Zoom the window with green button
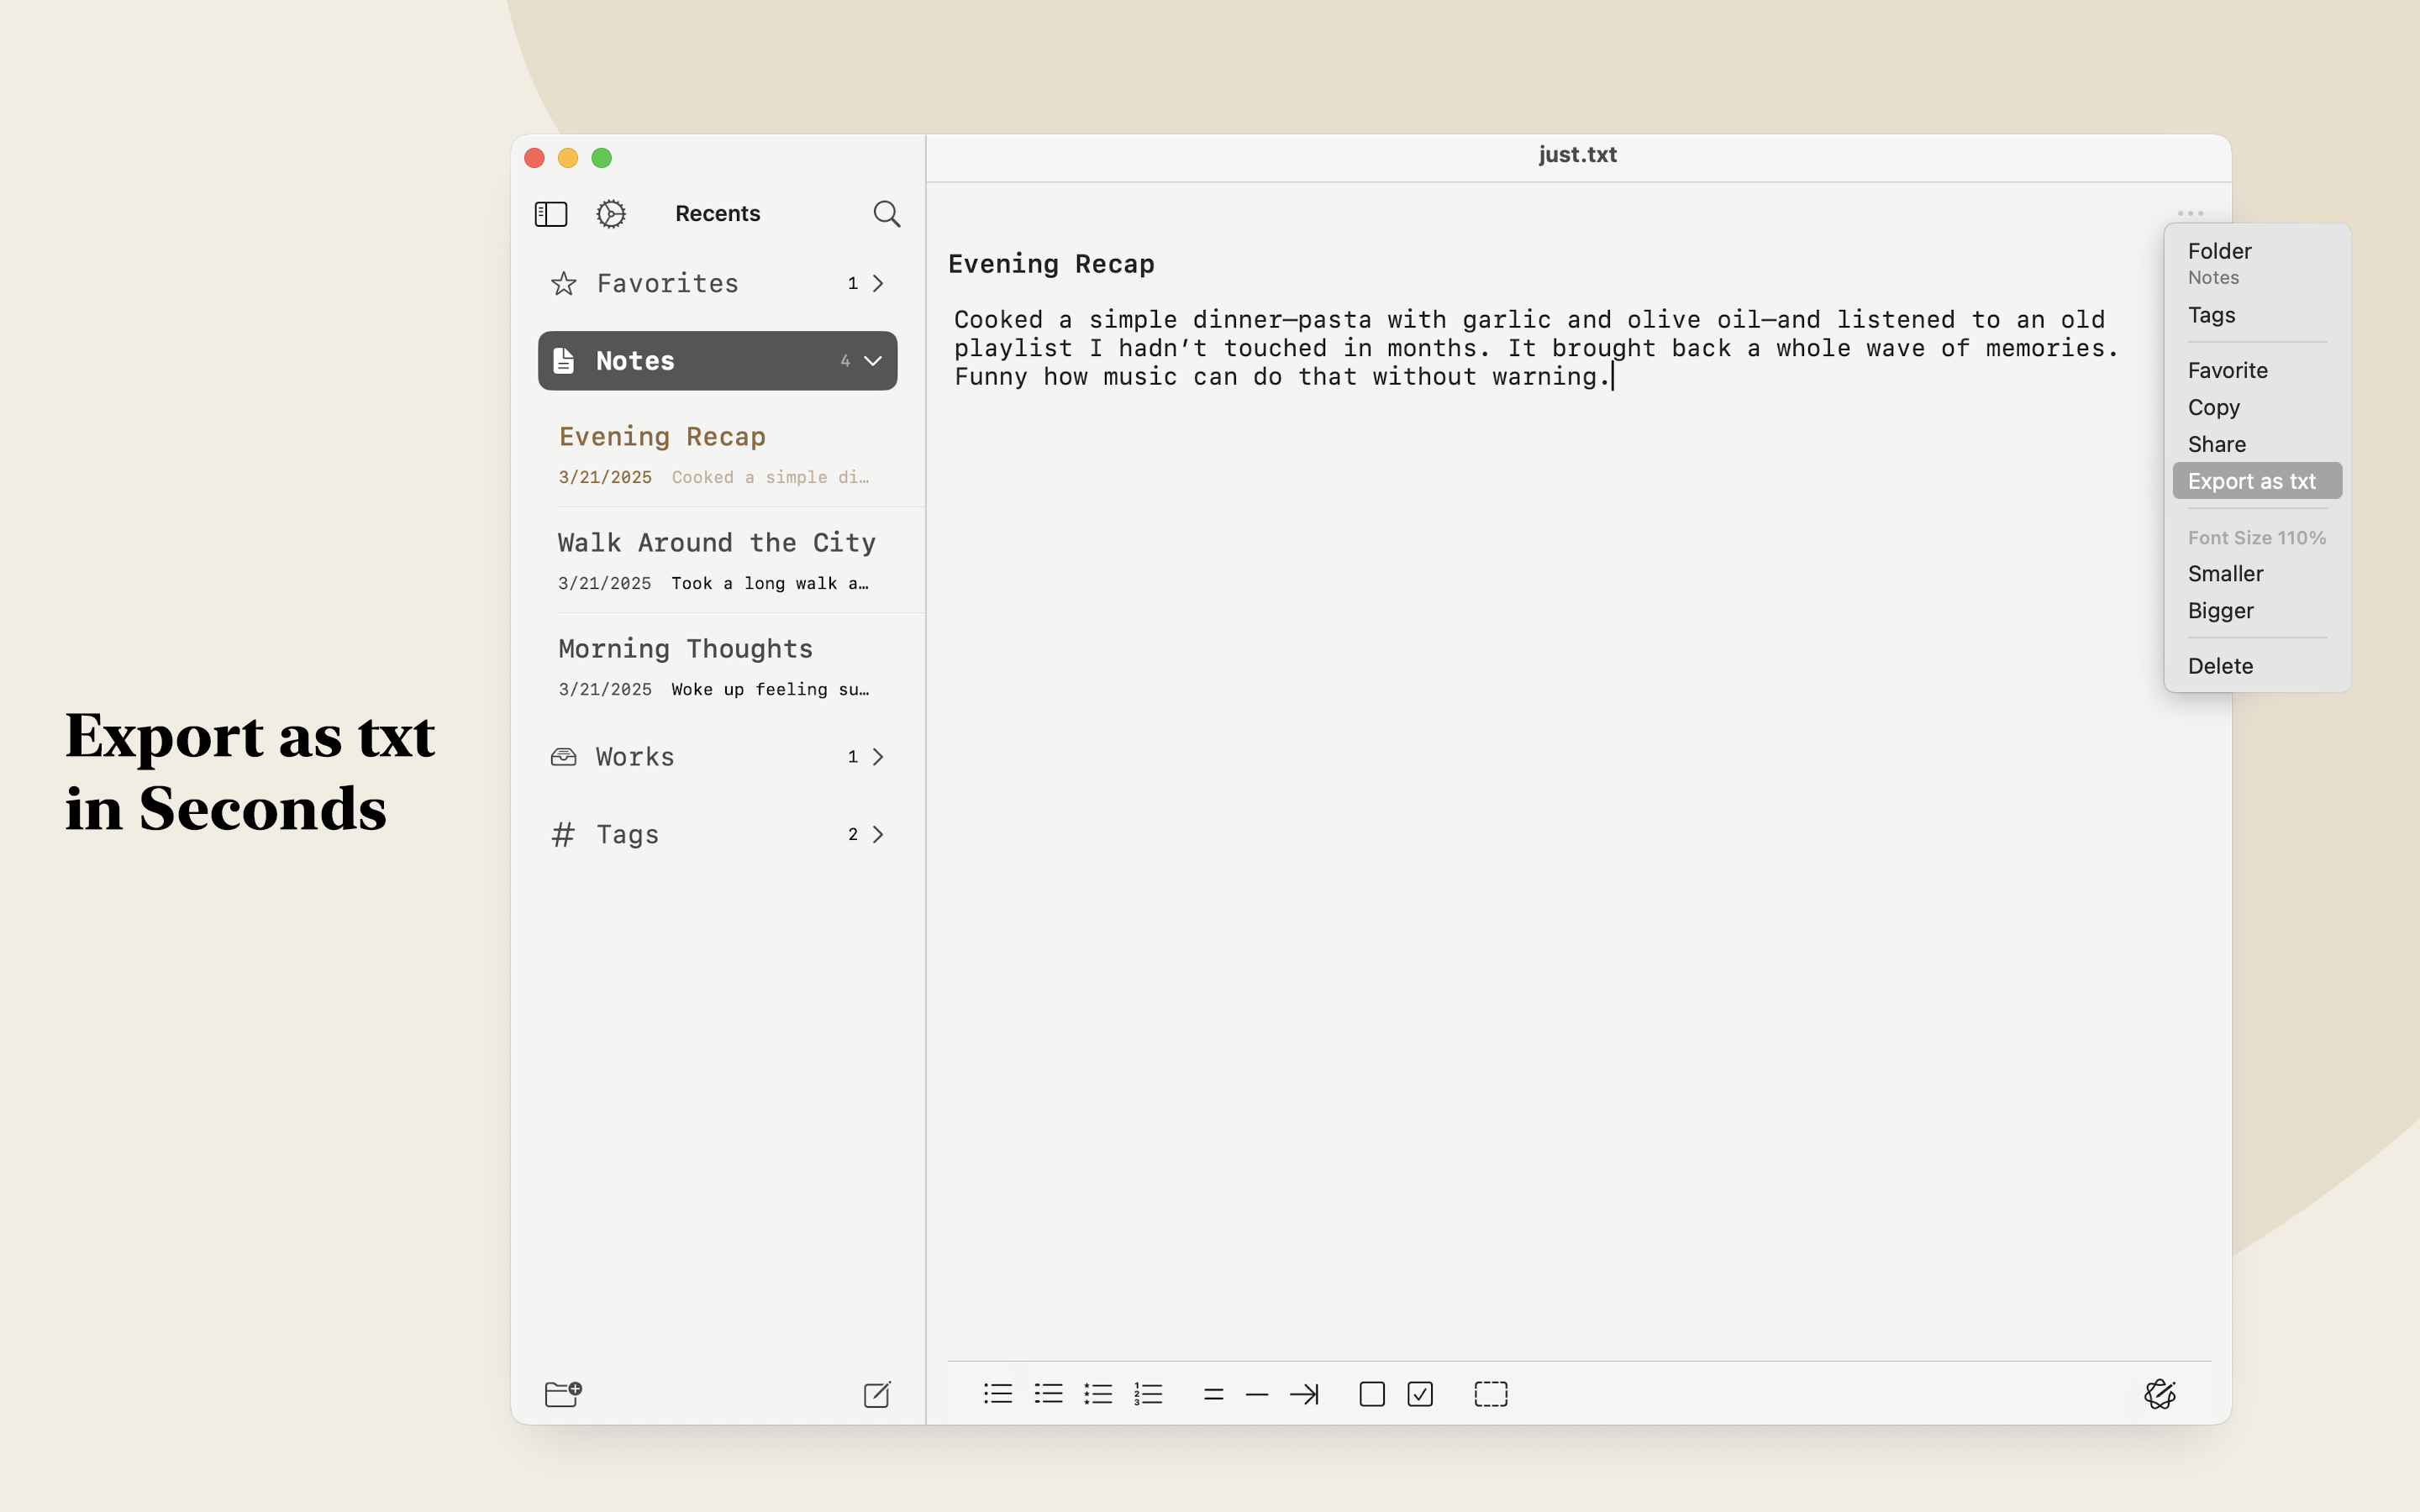This screenshot has height=1512, width=2420. [602, 158]
